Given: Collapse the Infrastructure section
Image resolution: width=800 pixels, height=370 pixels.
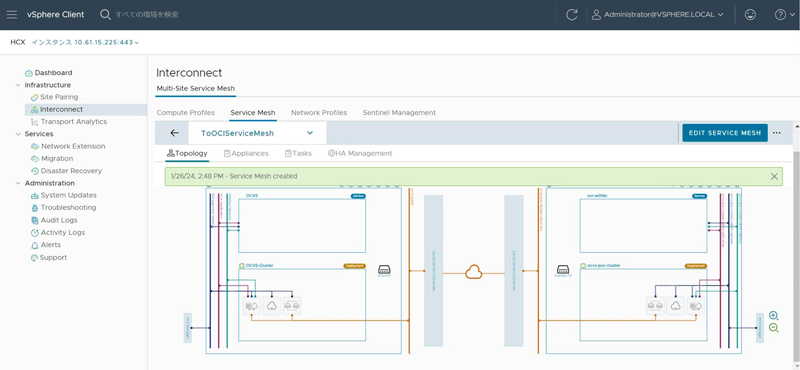Looking at the screenshot, I should tap(18, 85).
